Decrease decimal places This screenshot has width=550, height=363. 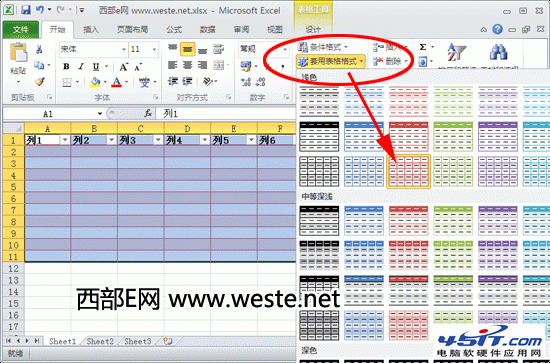tap(260, 82)
